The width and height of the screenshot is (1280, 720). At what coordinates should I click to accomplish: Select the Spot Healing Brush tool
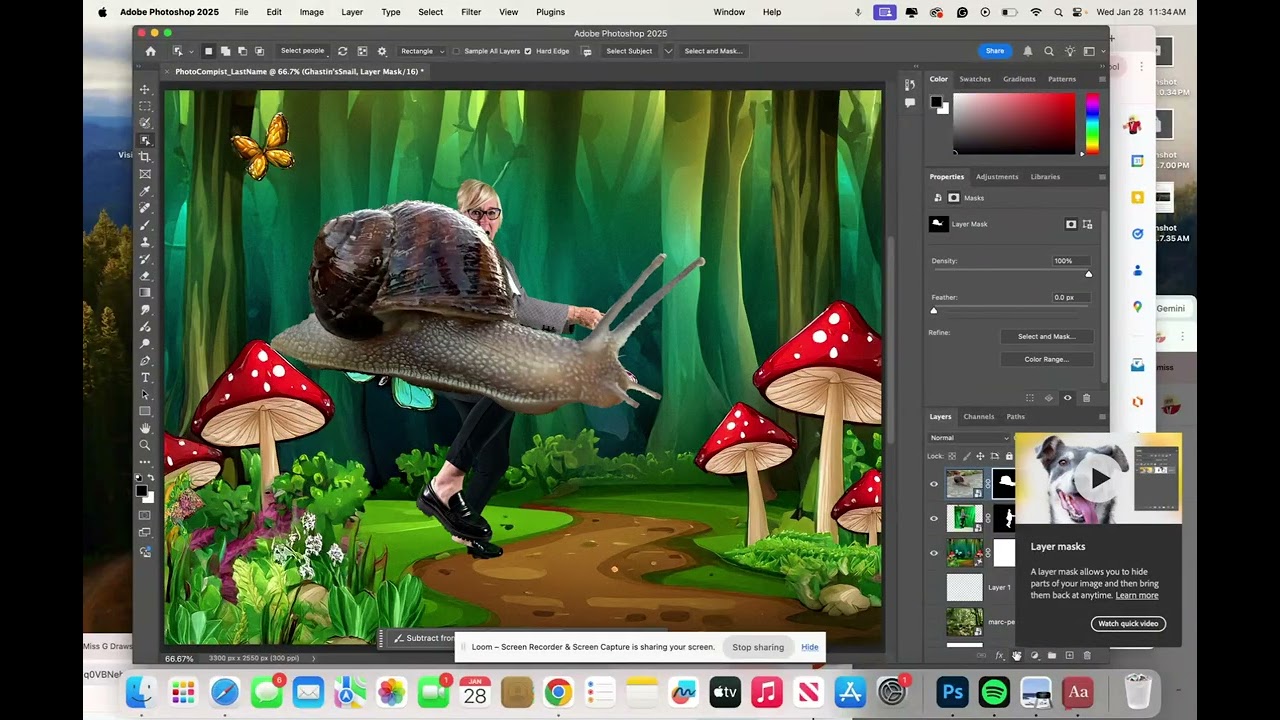point(145,208)
